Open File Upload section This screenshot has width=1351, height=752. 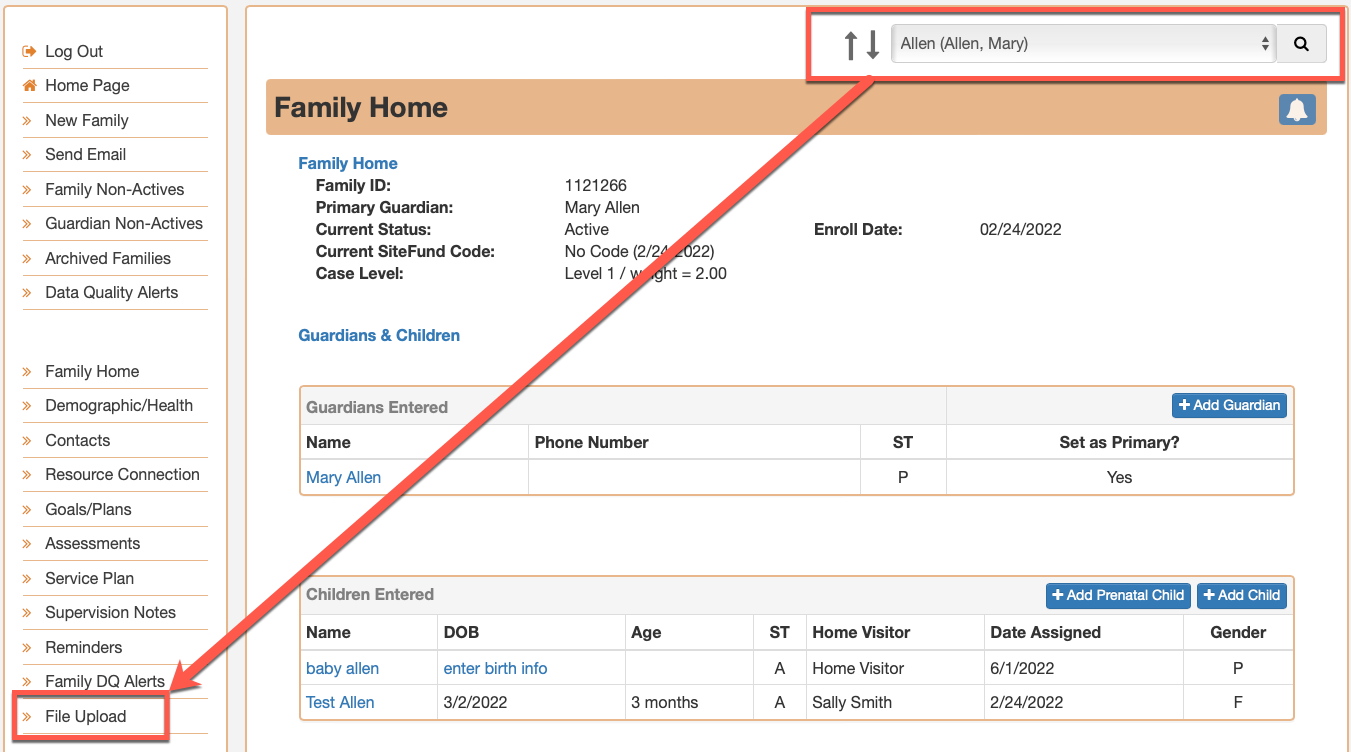click(85, 716)
